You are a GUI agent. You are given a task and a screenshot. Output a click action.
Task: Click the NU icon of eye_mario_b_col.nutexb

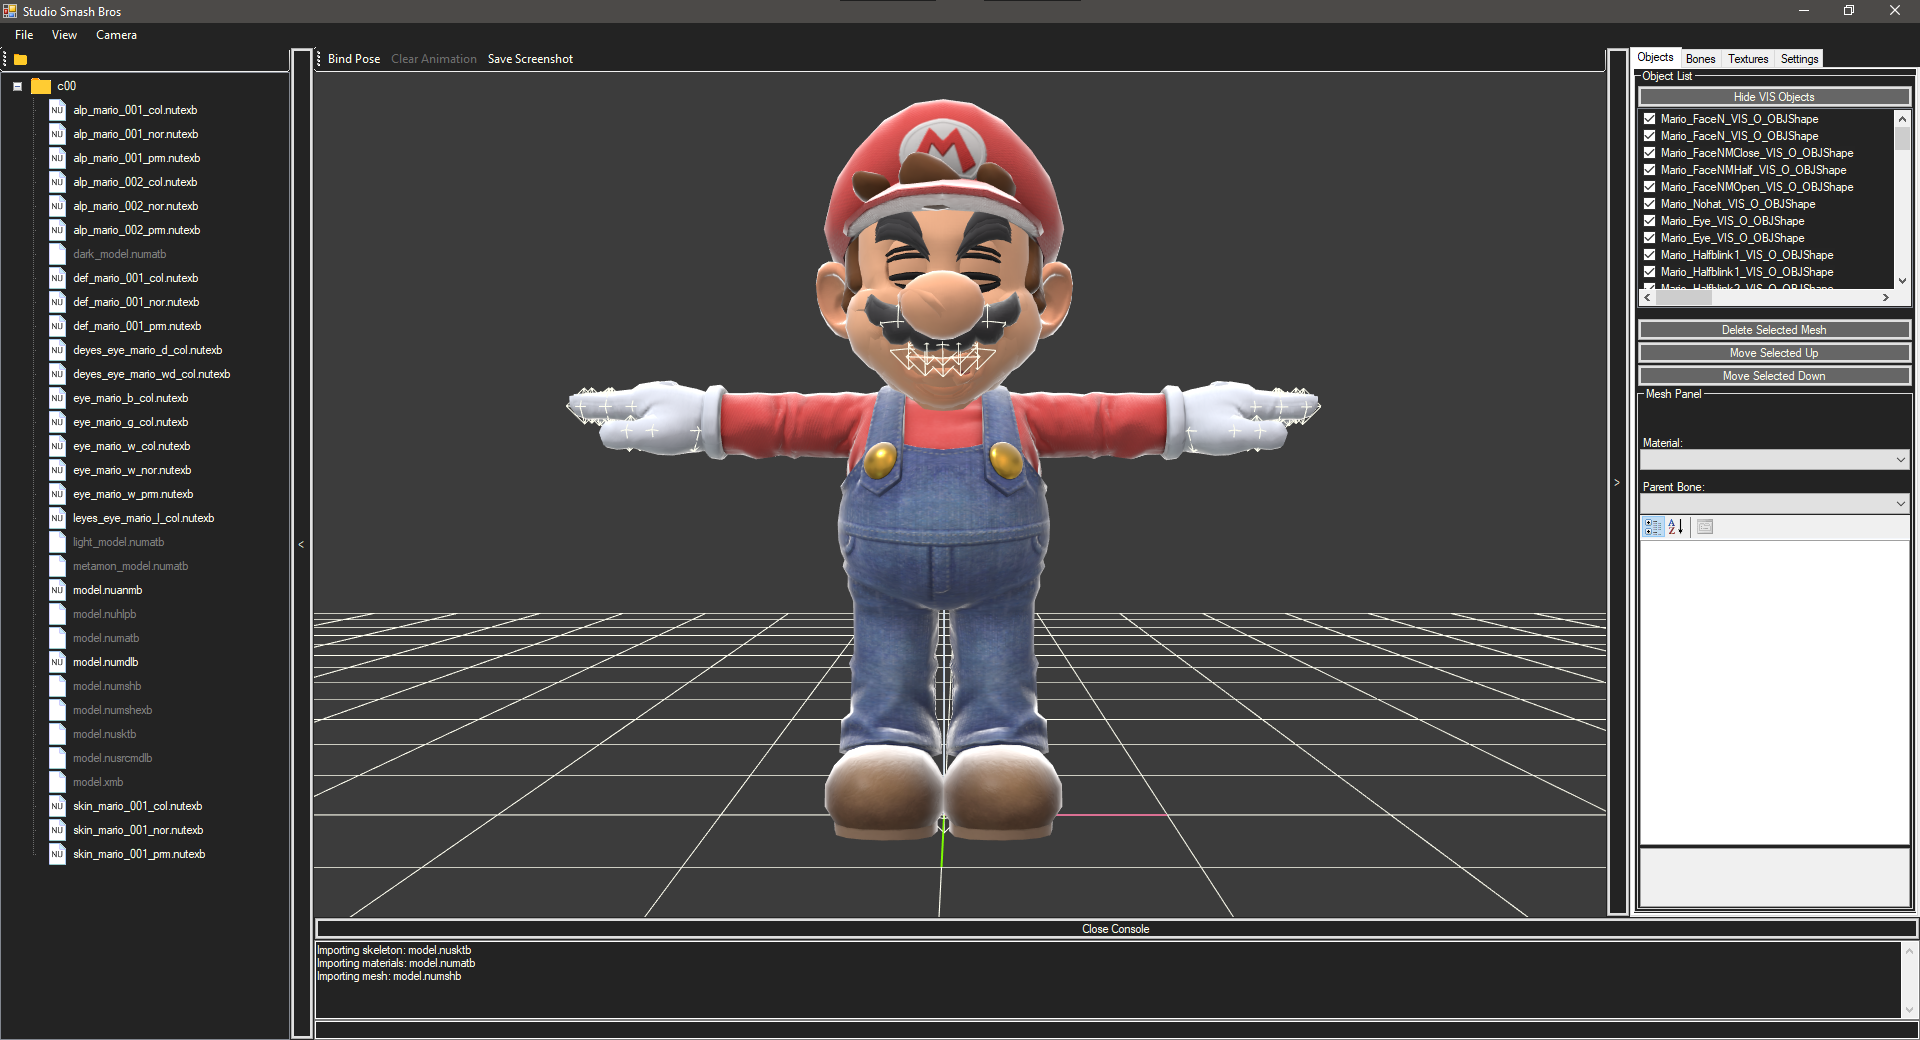coord(57,398)
